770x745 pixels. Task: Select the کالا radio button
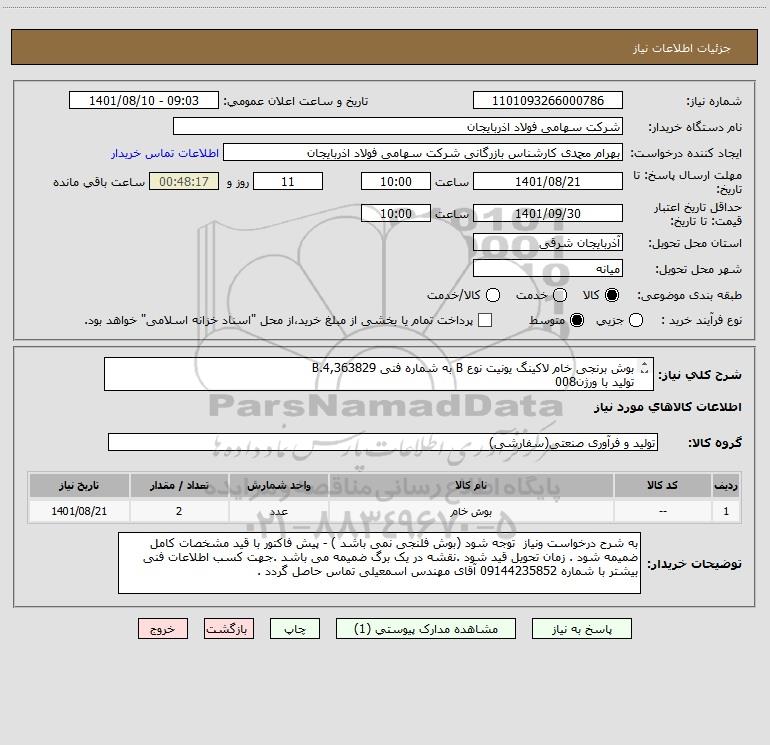(612, 295)
